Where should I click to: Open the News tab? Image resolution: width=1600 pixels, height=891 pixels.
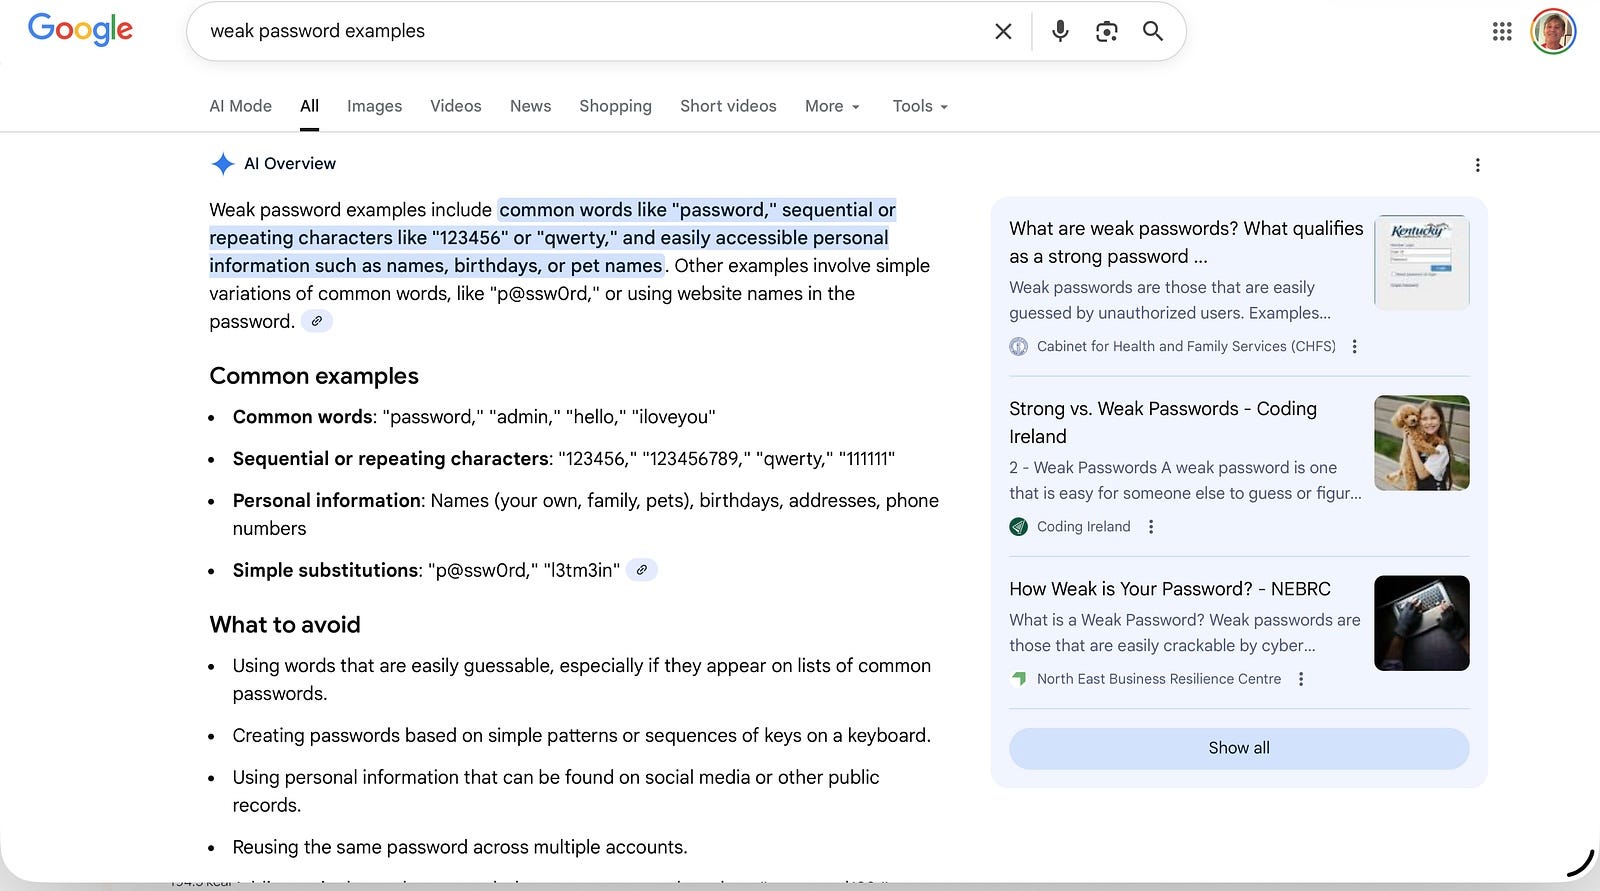(530, 106)
